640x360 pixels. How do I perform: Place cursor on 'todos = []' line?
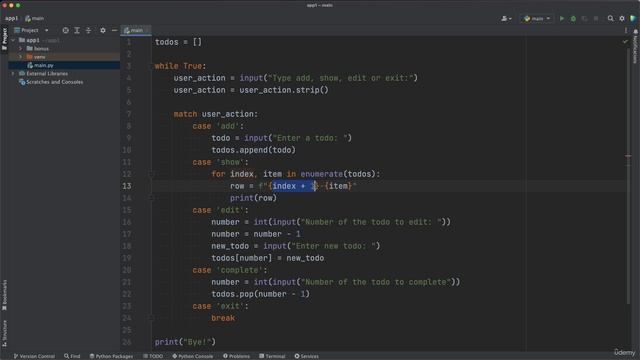178,42
